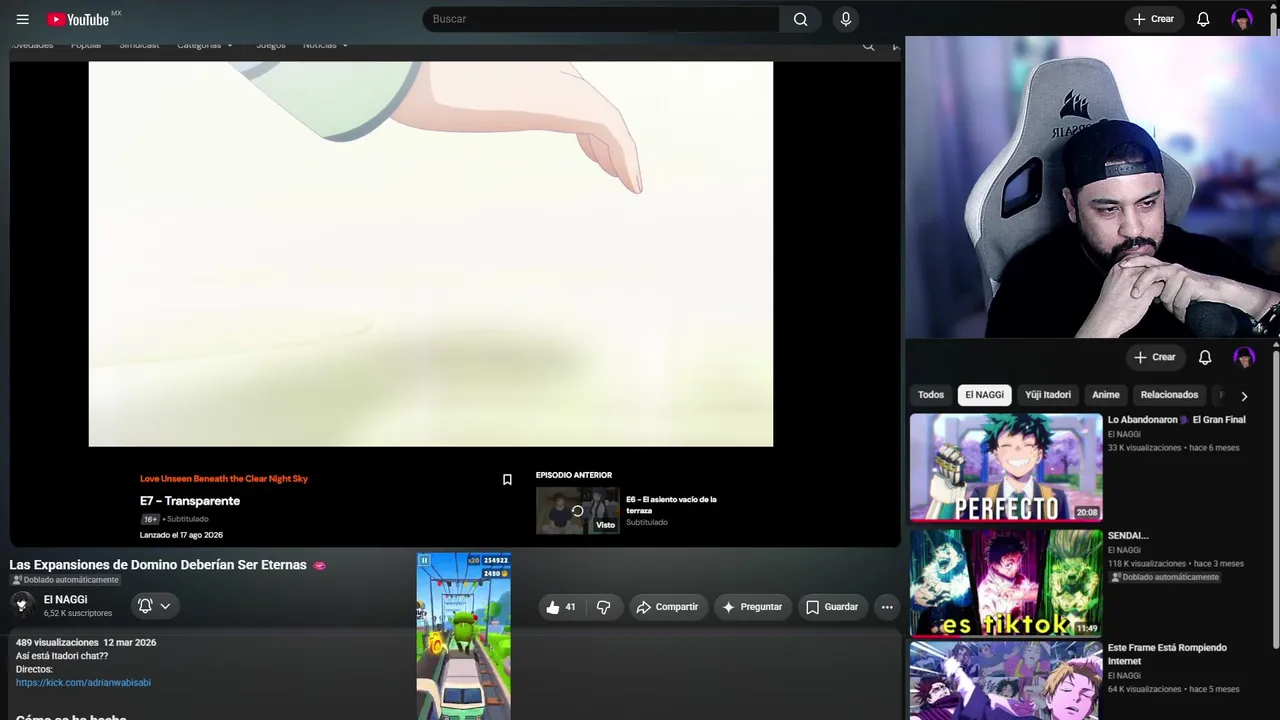1280x720 pixels.
Task: Open the YouTube guide hamburger menu
Action: tap(23, 19)
